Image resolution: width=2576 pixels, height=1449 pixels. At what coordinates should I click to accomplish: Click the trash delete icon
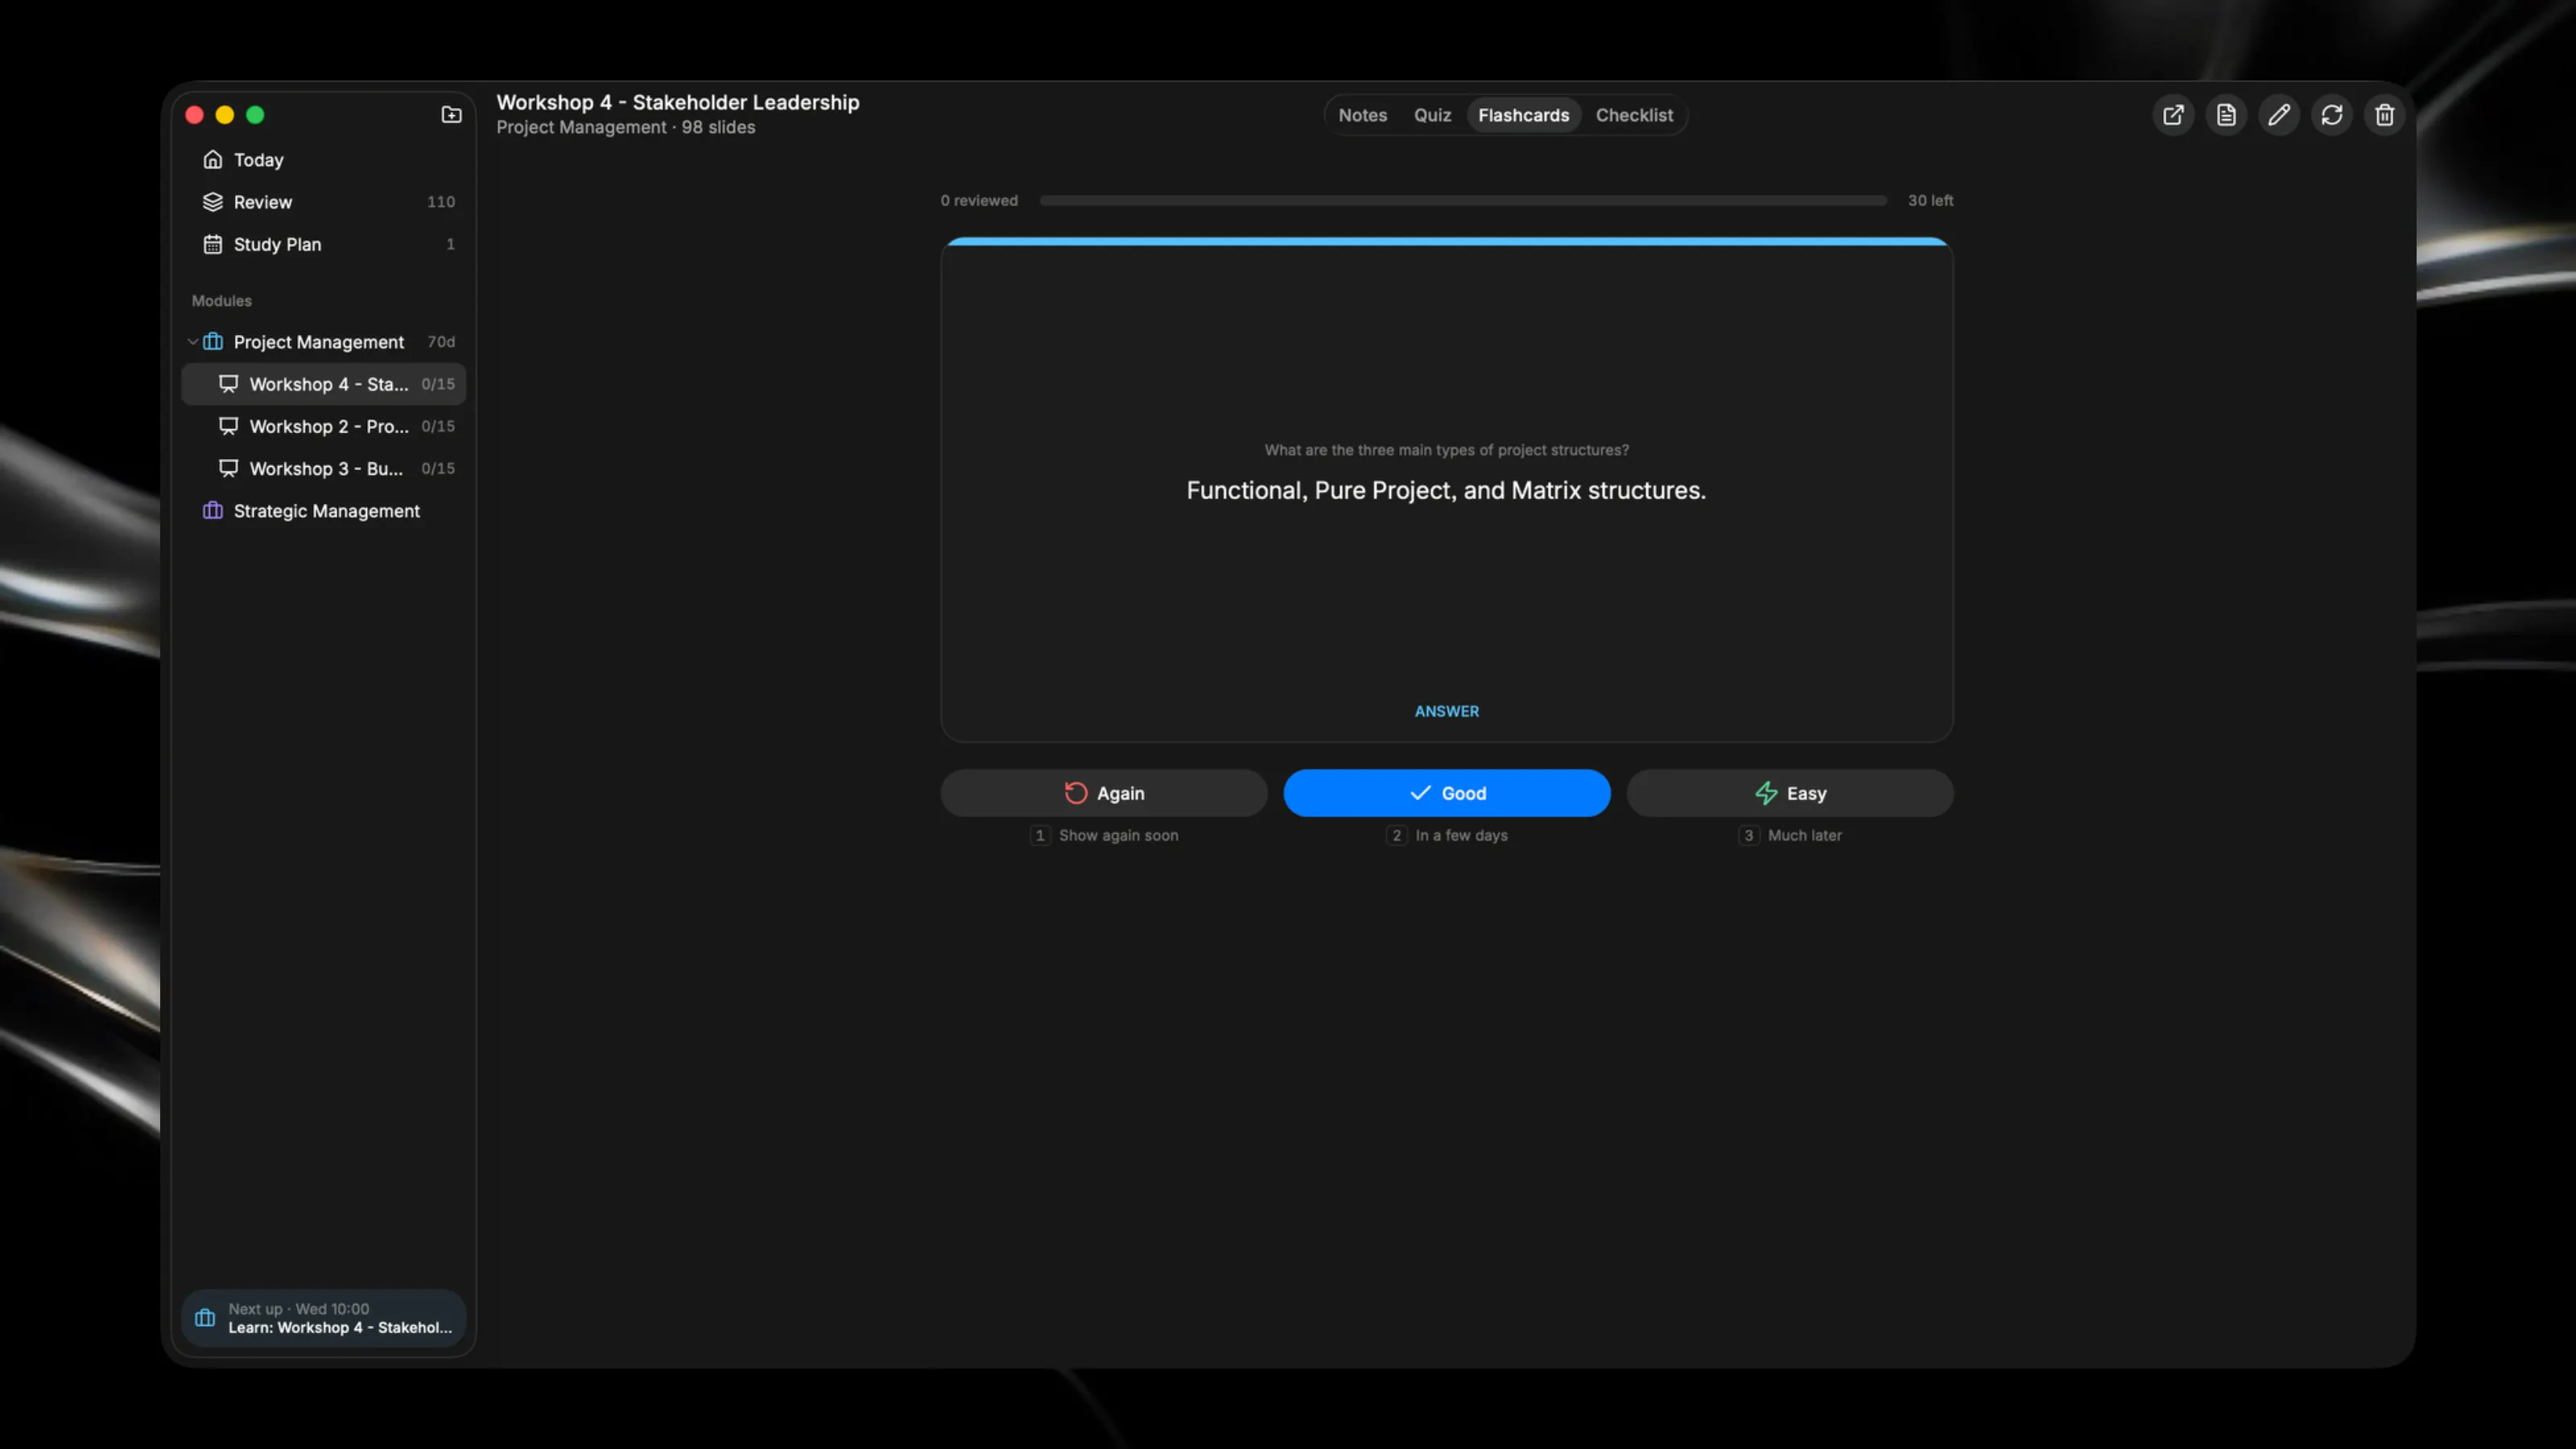pyautogui.click(x=2385, y=115)
